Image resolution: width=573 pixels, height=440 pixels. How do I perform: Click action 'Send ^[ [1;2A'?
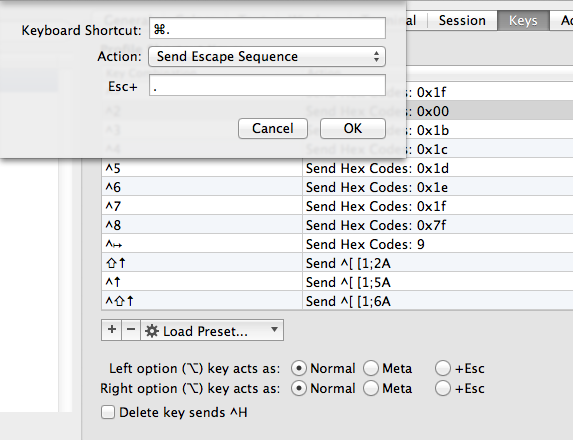click(x=348, y=263)
